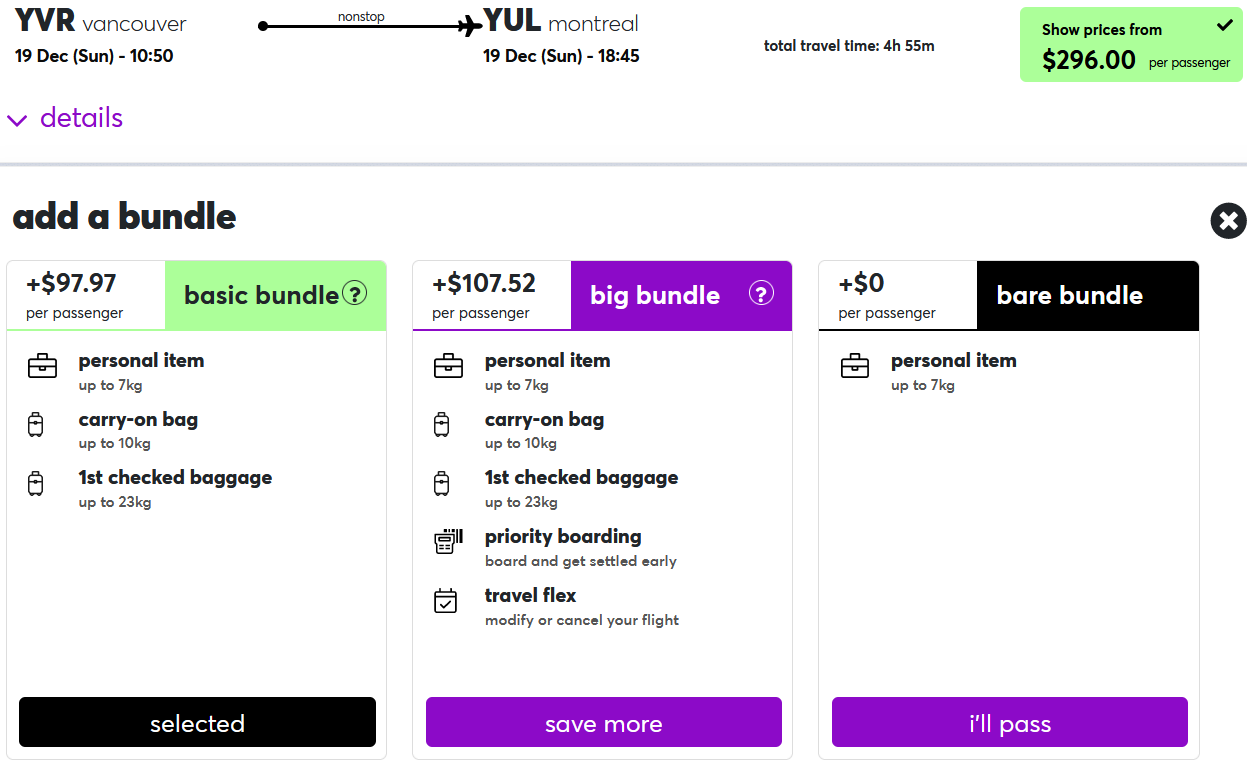Select the black bare bundle header
The width and height of the screenshot is (1247, 765).
point(1087,295)
